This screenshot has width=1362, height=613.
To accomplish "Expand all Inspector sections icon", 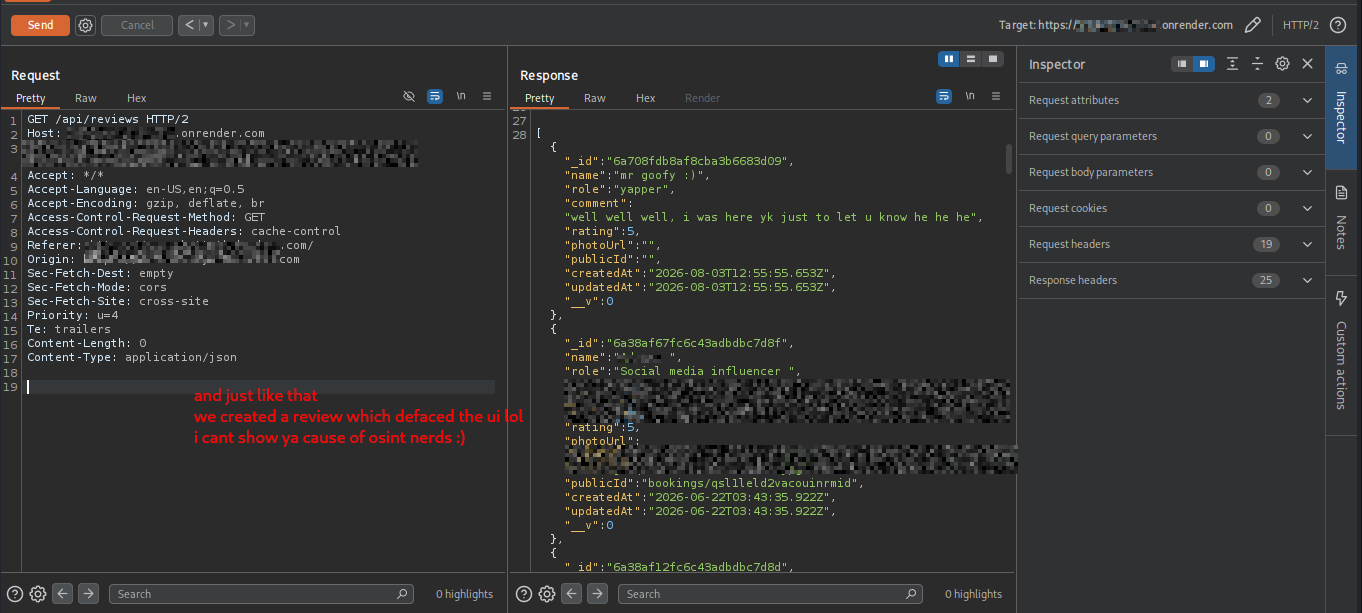I will [1232, 64].
